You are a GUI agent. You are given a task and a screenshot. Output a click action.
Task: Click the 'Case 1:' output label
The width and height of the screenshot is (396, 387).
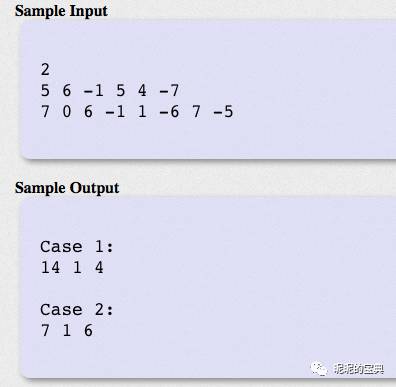(77, 247)
